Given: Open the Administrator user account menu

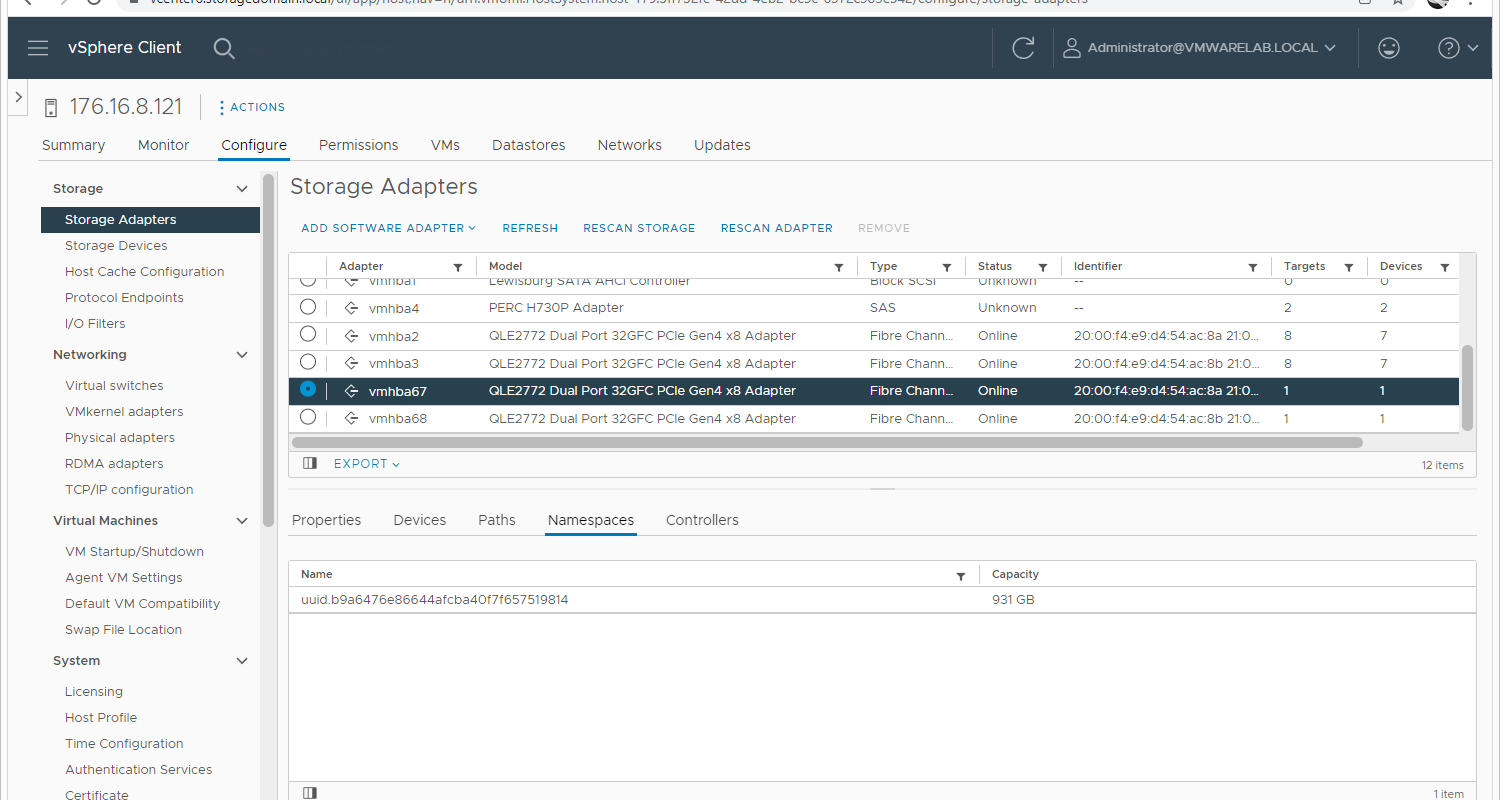Looking at the screenshot, I should pos(1199,48).
